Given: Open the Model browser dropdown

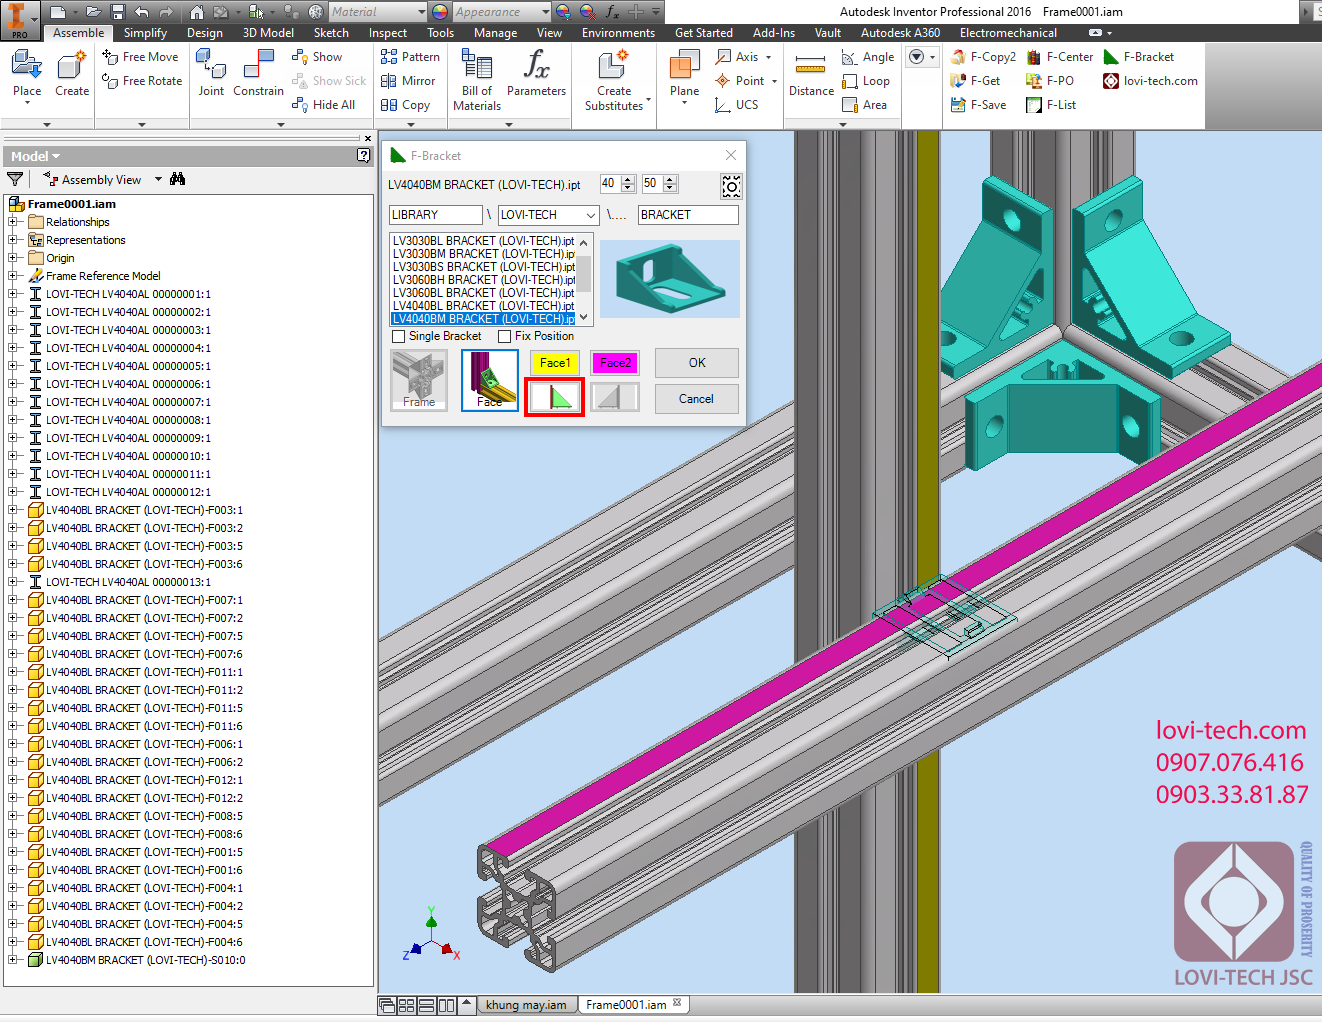Looking at the screenshot, I should (36, 156).
